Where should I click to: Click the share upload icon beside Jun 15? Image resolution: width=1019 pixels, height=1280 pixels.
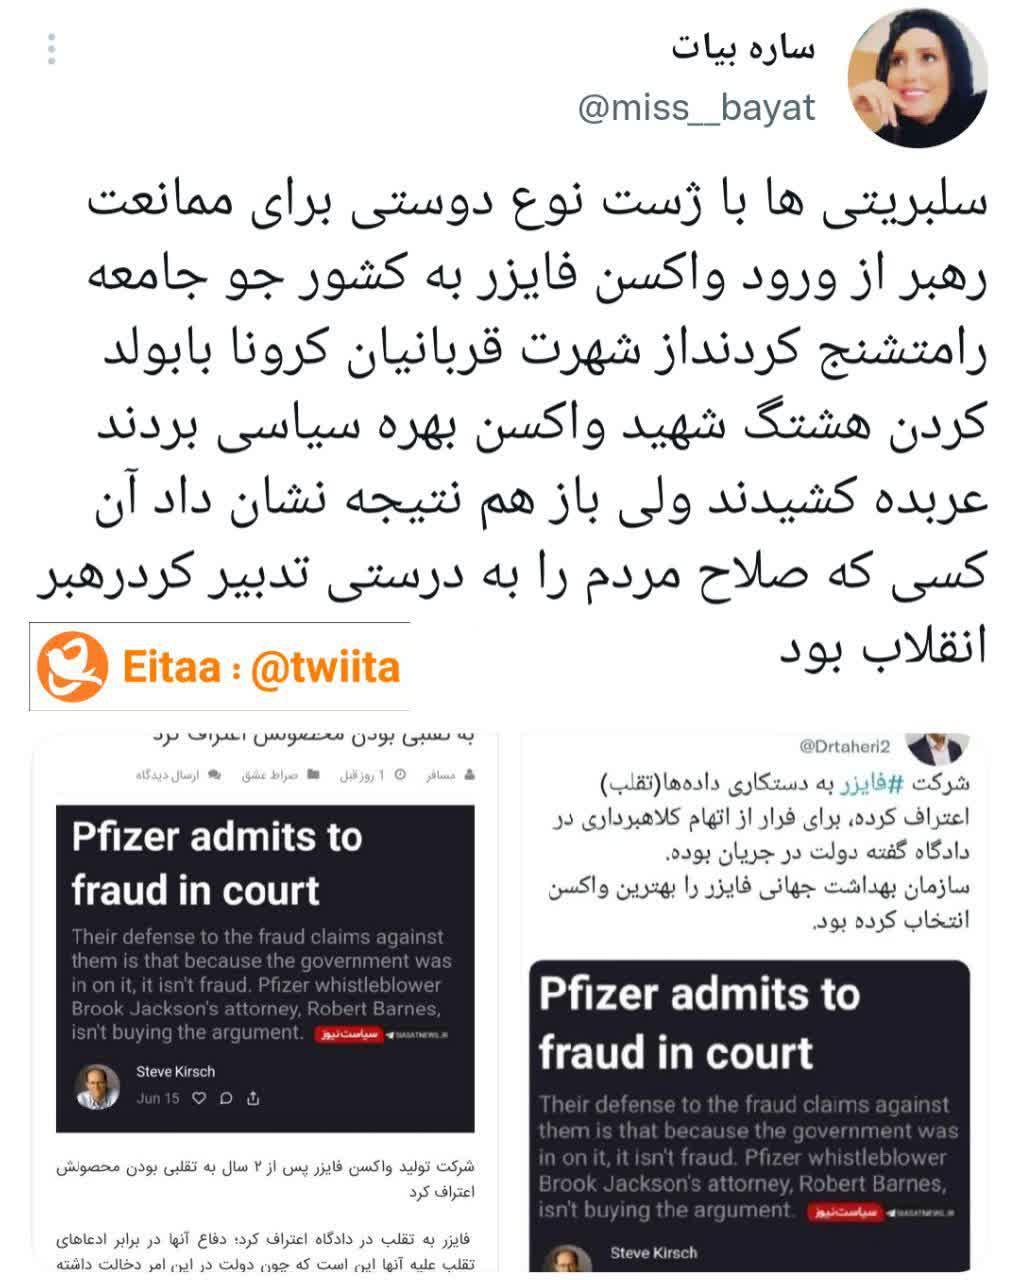(x=253, y=1098)
